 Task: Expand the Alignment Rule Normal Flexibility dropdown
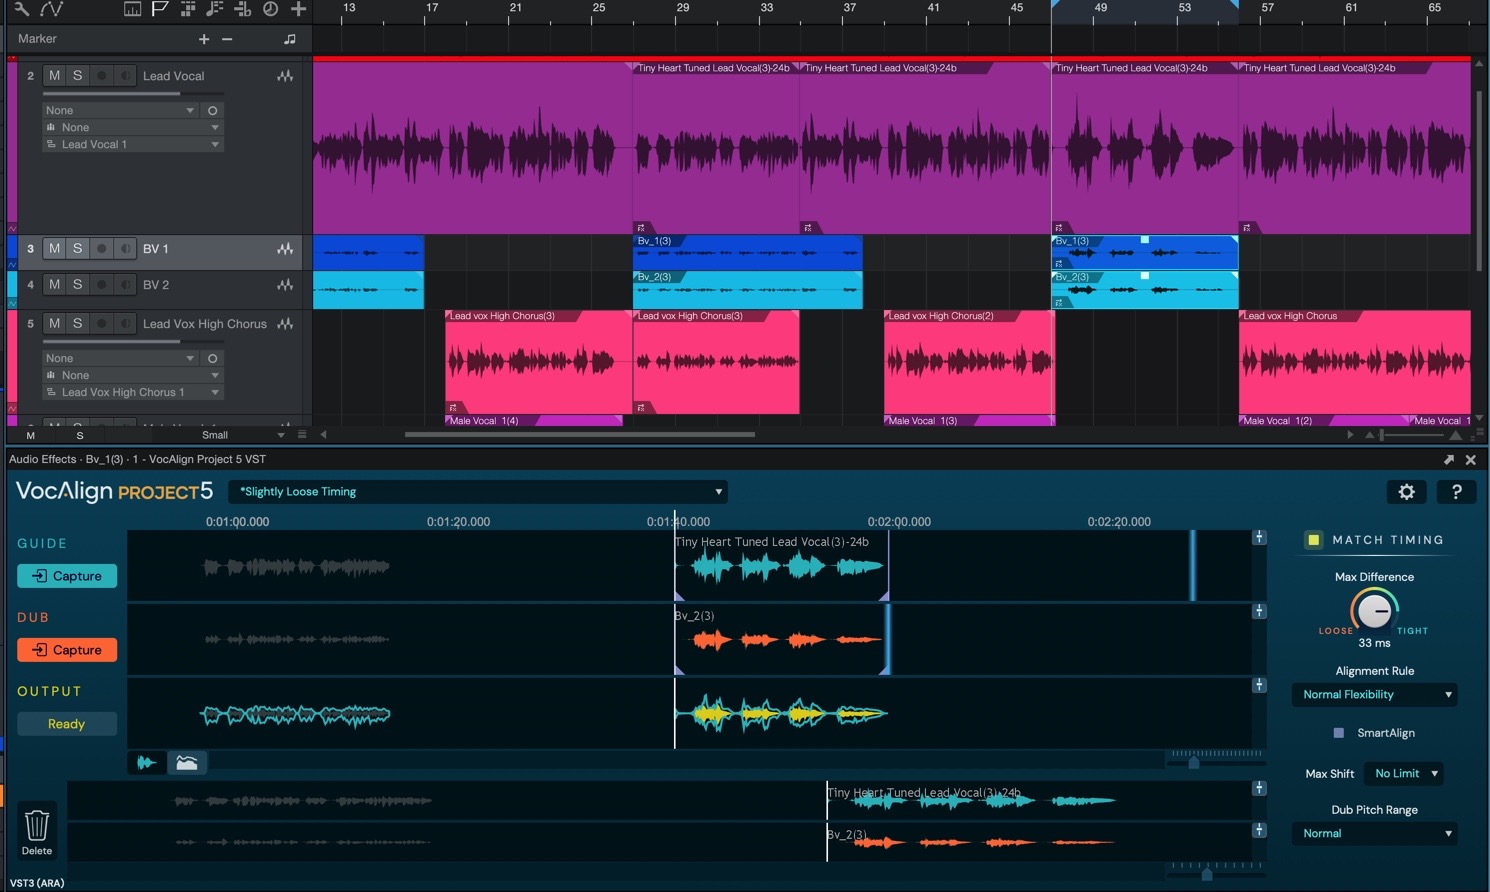tap(1375, 695)
